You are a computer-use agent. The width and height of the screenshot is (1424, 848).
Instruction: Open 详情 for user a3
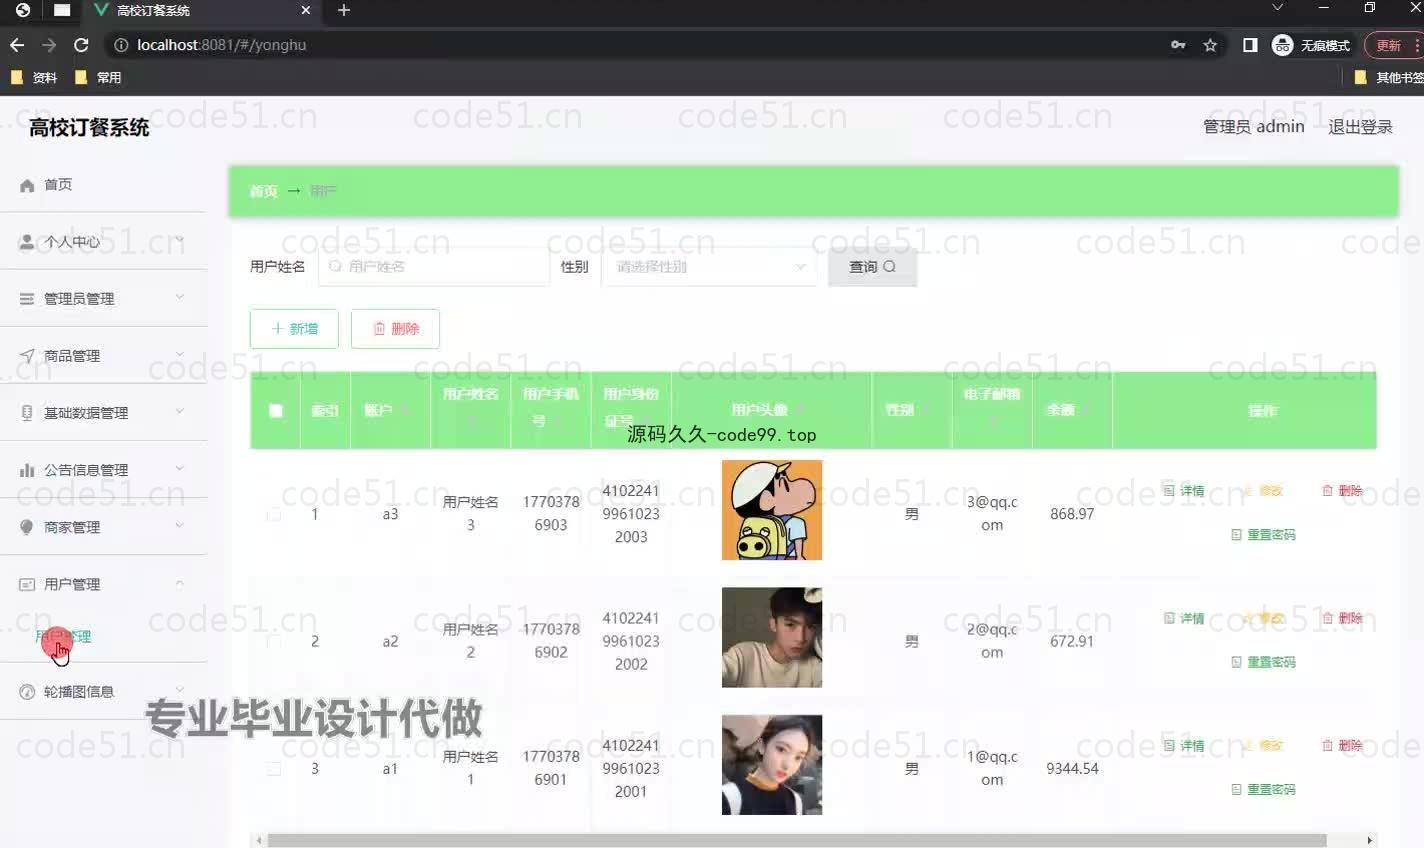1184,491
